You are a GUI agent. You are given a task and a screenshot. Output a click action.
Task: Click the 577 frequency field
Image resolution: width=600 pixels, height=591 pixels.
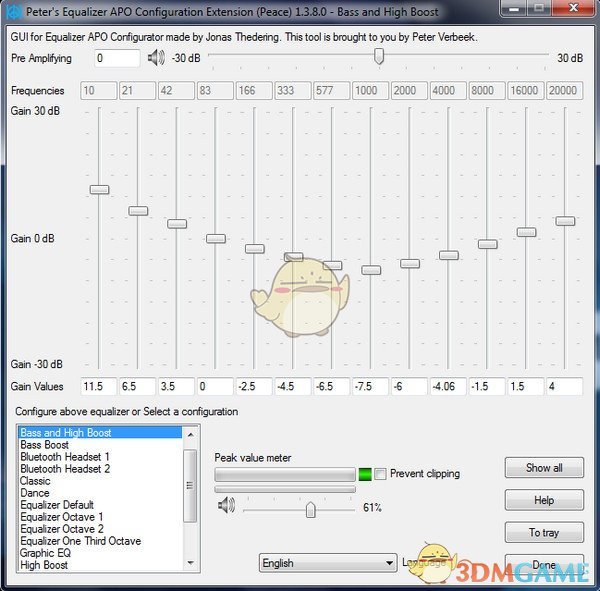332,91
